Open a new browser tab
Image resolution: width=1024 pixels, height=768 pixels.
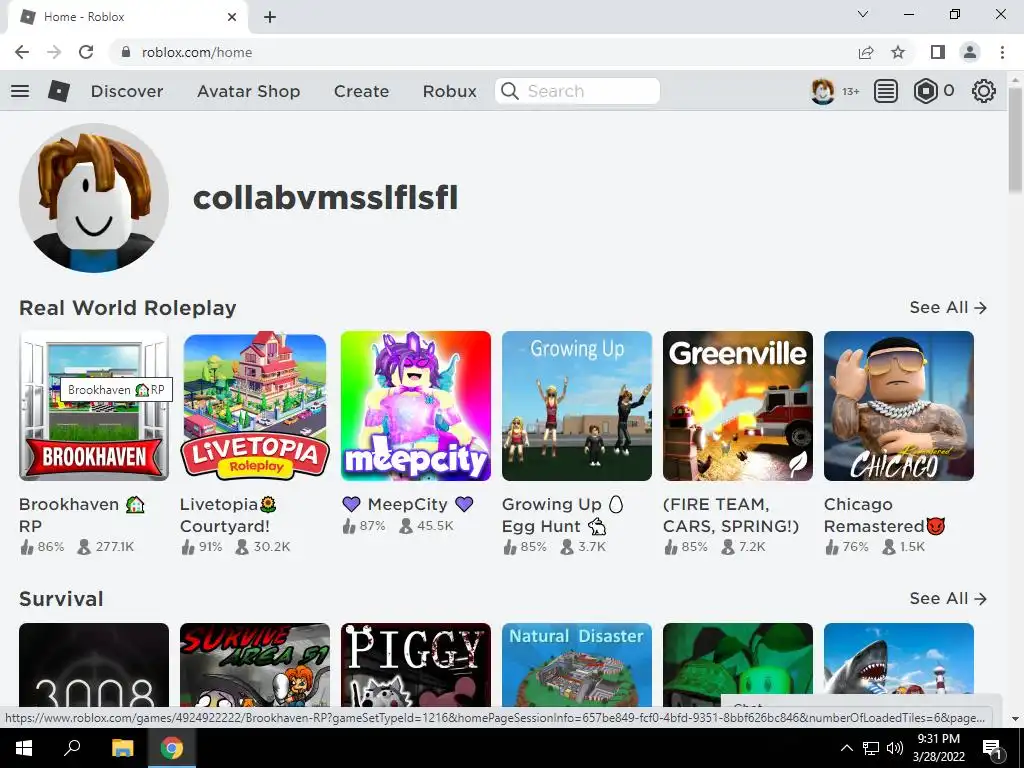pyautogui.click(x=270, y=17)
